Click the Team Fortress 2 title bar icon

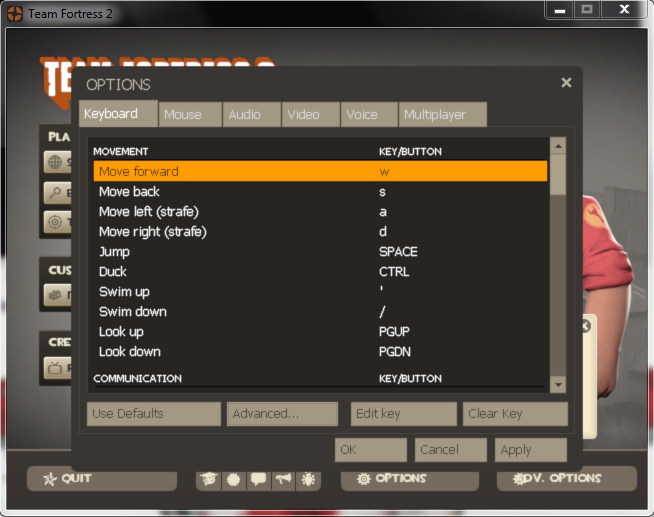(15, 14)
